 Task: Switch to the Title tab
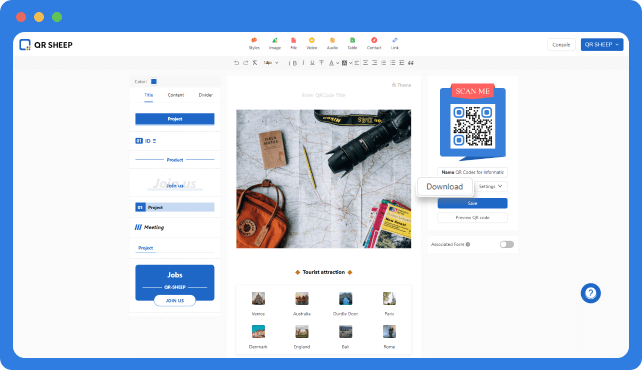(149, 95)
